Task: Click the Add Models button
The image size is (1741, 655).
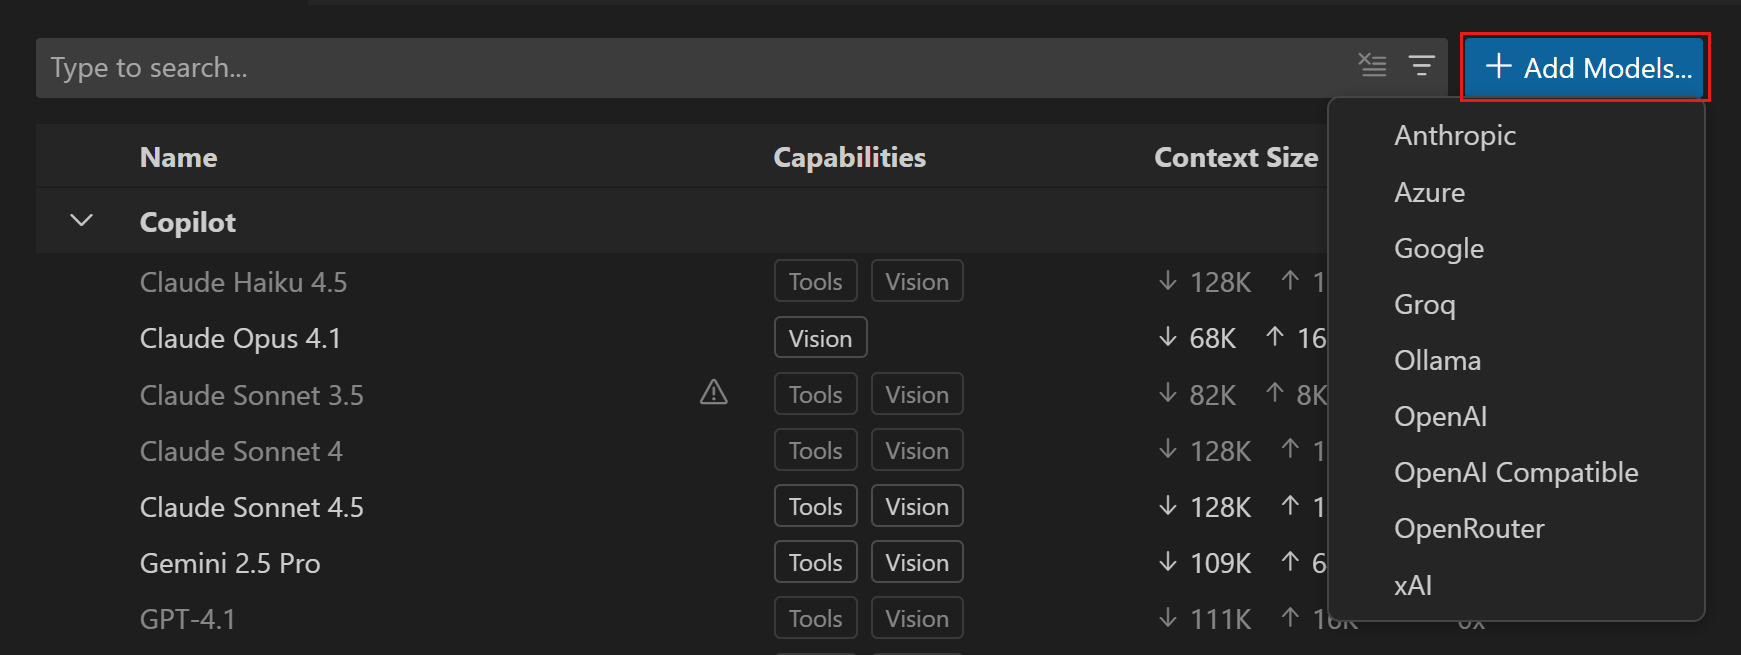Action: point(1585,67)
